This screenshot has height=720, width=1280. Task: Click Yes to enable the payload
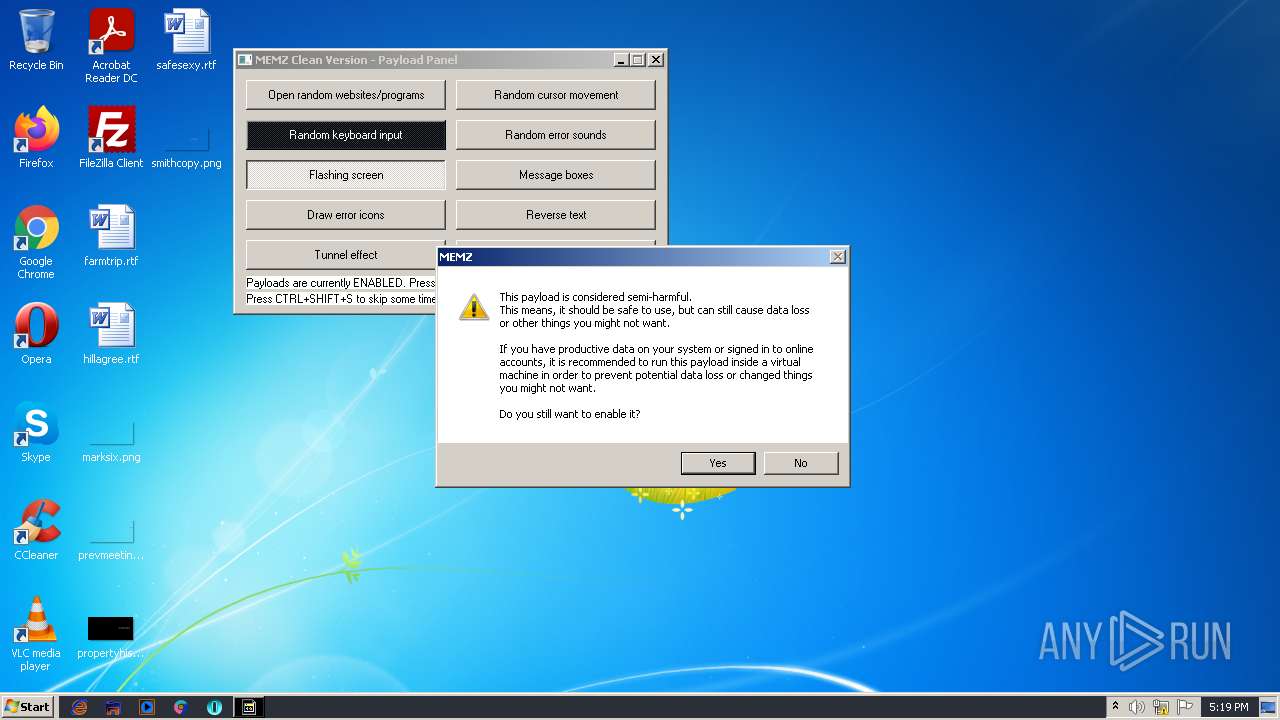718,463
